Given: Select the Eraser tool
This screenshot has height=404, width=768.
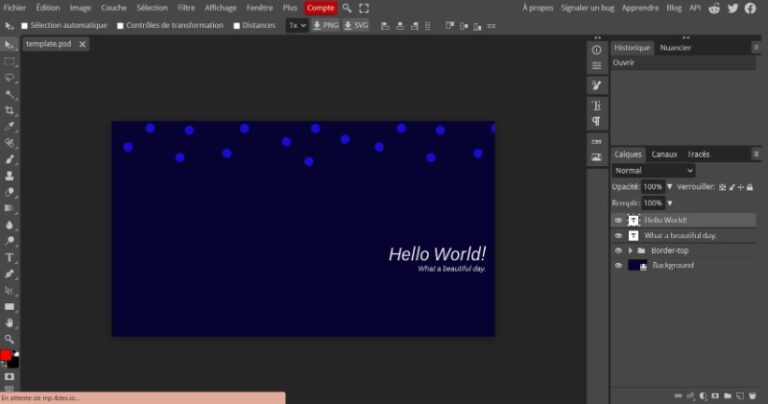Looking at the screenshot, I should [9, 192].
